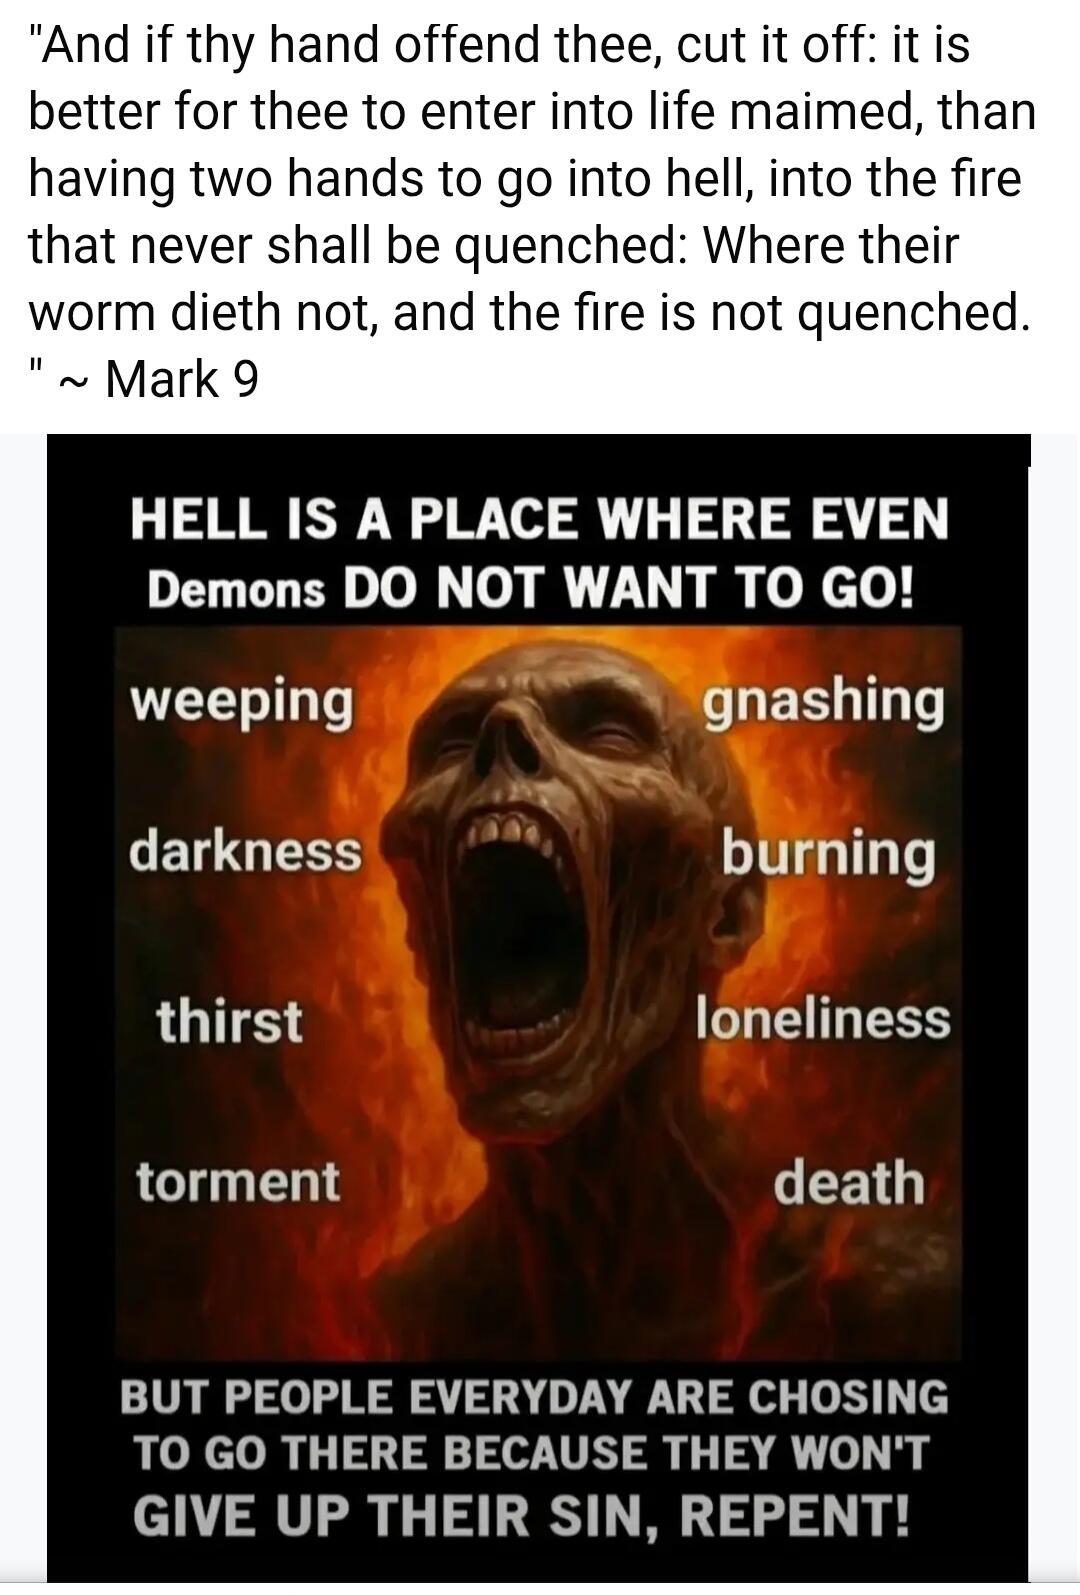Image resolution: width=1080 pixels, height=1595 pixels.
Task: Tap "worm dieth not" line of post
Action: (528, 312)
